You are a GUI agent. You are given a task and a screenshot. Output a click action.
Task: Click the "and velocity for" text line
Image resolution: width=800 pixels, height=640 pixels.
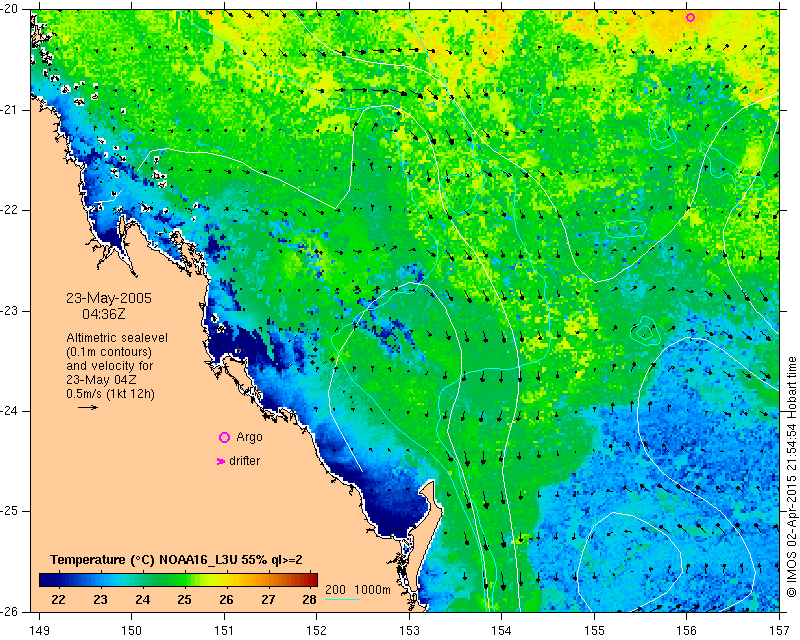(109, 366)
